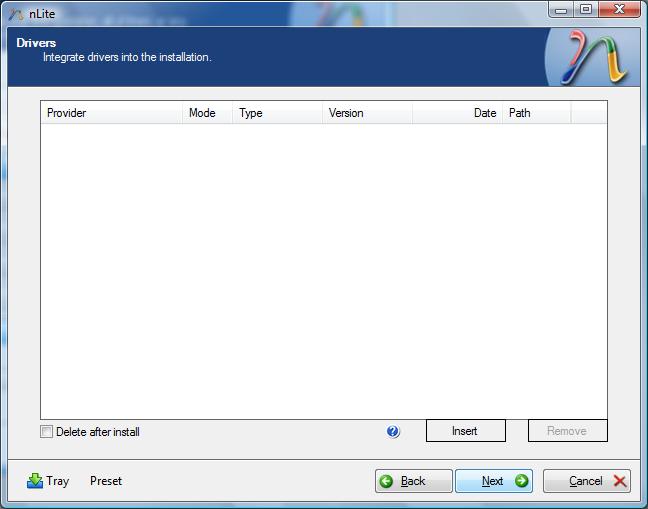This screenshot has width=648, height=509.
Task: Go to Back page
Action: tap(414, 481)
